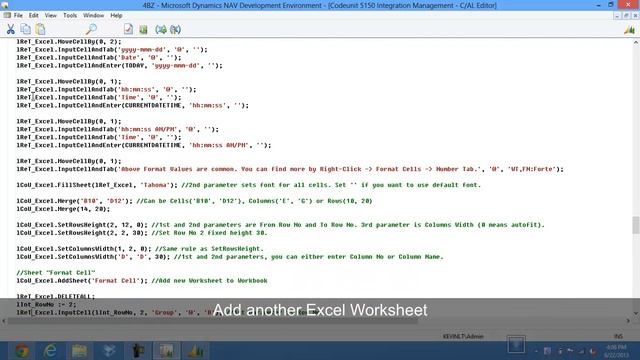The image size is (640, 360).
Task: Click the dark figure app icon on taskbar
Action: pyautogui.click(x=138, y=351)
